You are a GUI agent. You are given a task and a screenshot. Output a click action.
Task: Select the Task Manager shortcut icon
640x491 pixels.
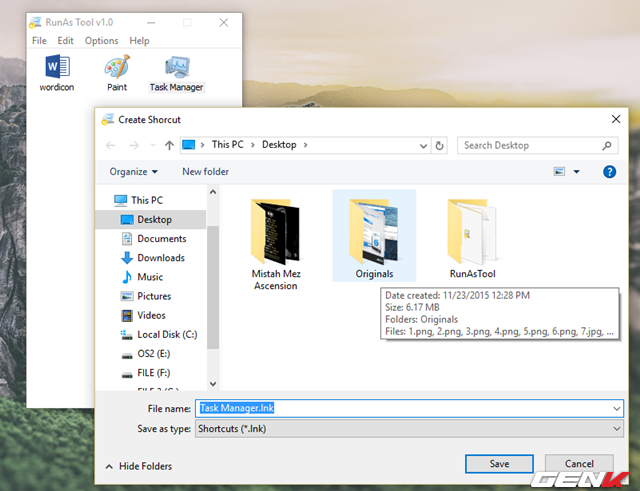[176, 71]
